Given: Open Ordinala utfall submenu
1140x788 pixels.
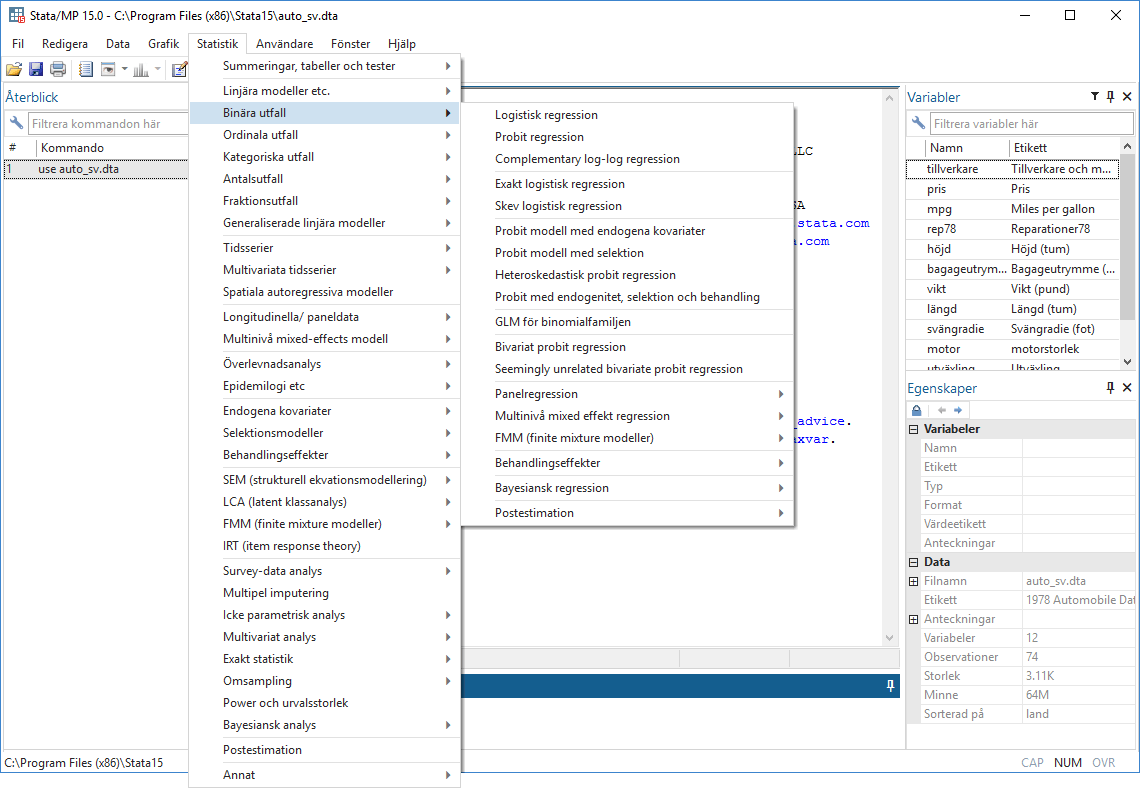Looking at the screenshot, I should tap(324, 134).
